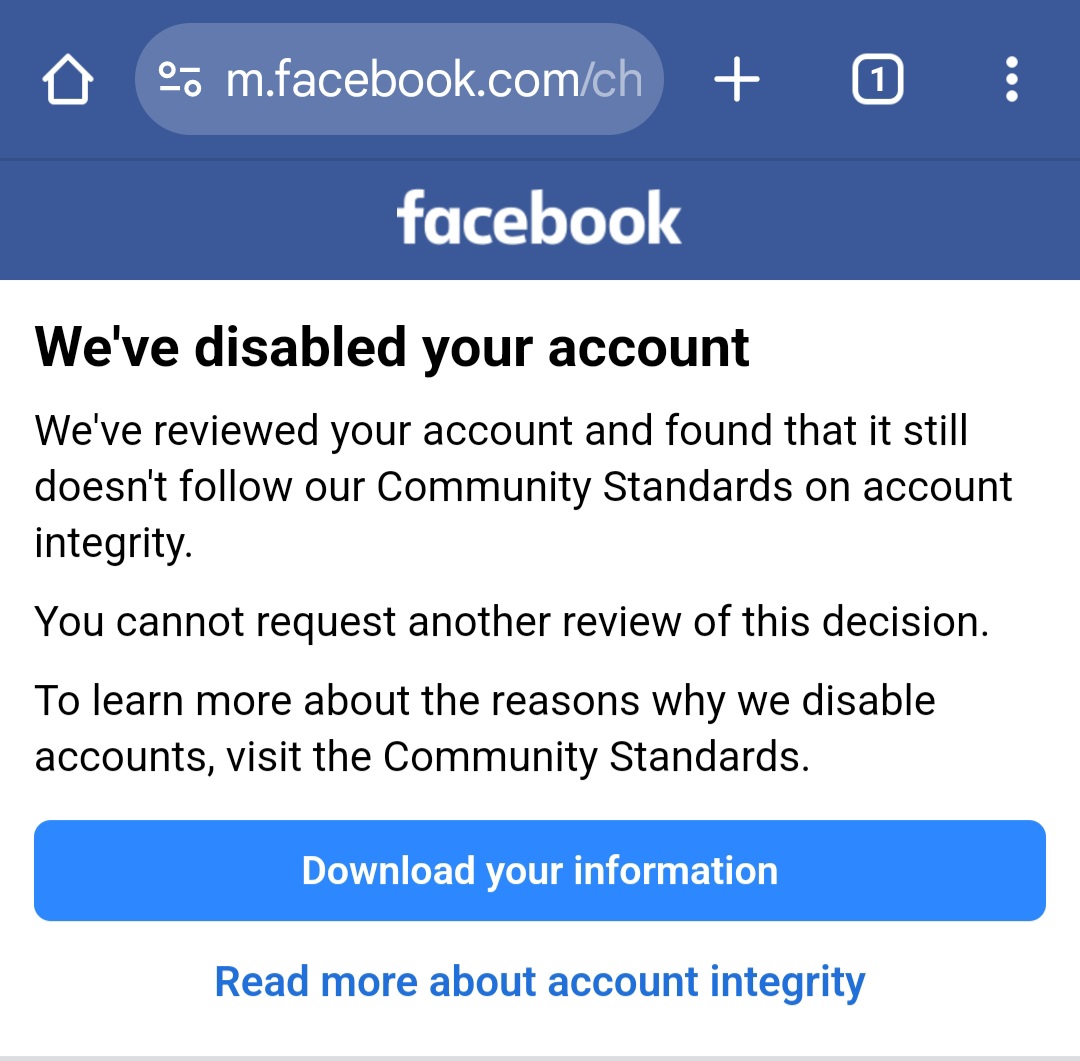Click the greyed "/ch" end of URL
Image resolution: width=1080 pixels, height=1061 pixels.
pos(612,80)
